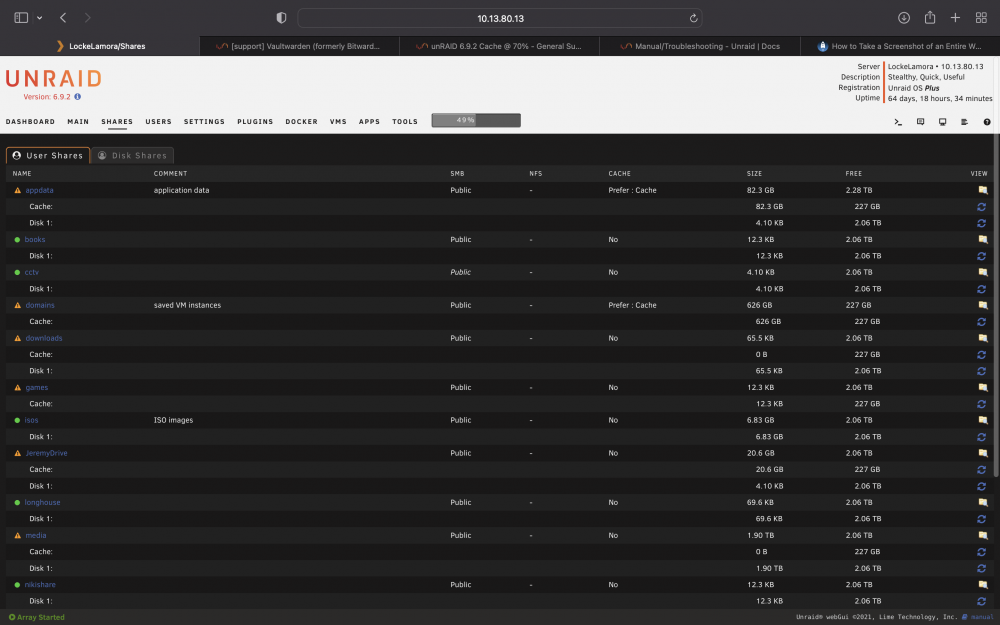Open the Apps menu

(369, 121)
